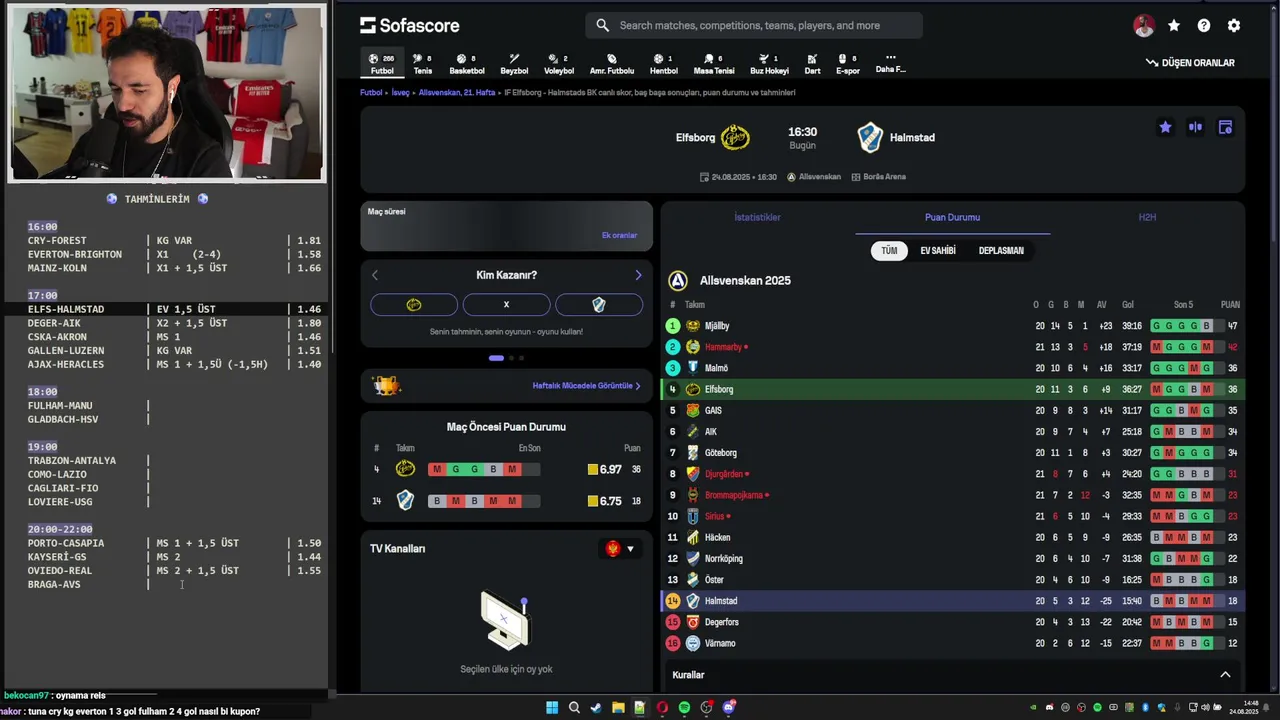The width and height of the screenshot is (1280, 720).
Task: Click the İsveç breadcrumb link
Action: coord(400,92)
